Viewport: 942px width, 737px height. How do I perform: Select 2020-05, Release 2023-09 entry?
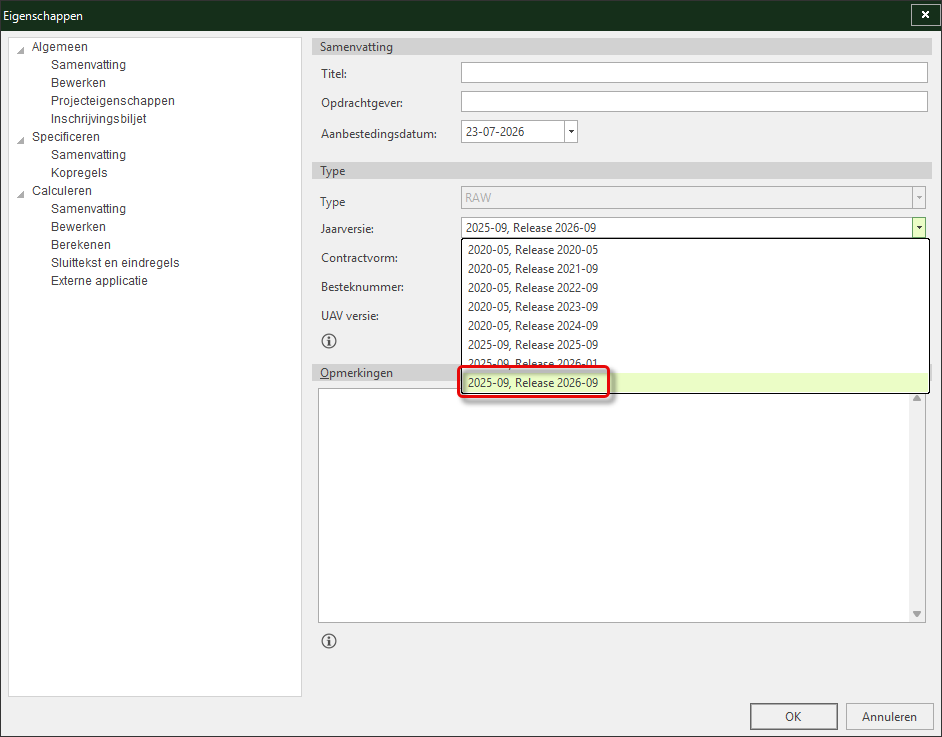click(695, 307)
